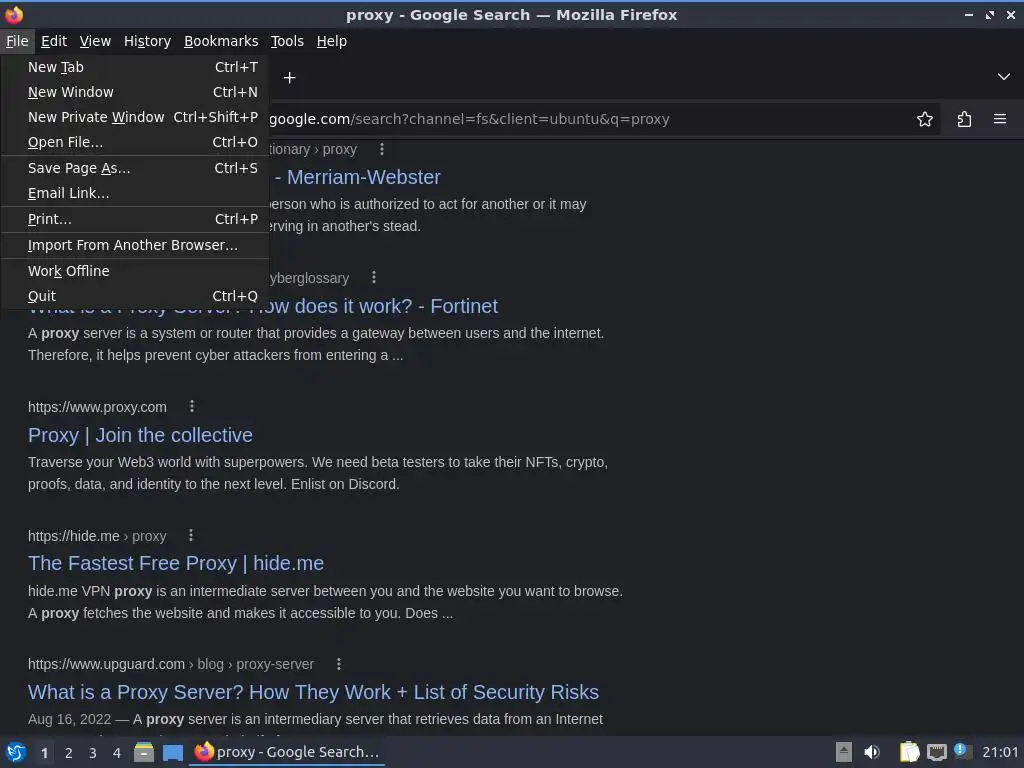This screenshot has width=1024, height=768.
Task: Click the show desktop taskbar icon
Action: [x=172, y=753]
